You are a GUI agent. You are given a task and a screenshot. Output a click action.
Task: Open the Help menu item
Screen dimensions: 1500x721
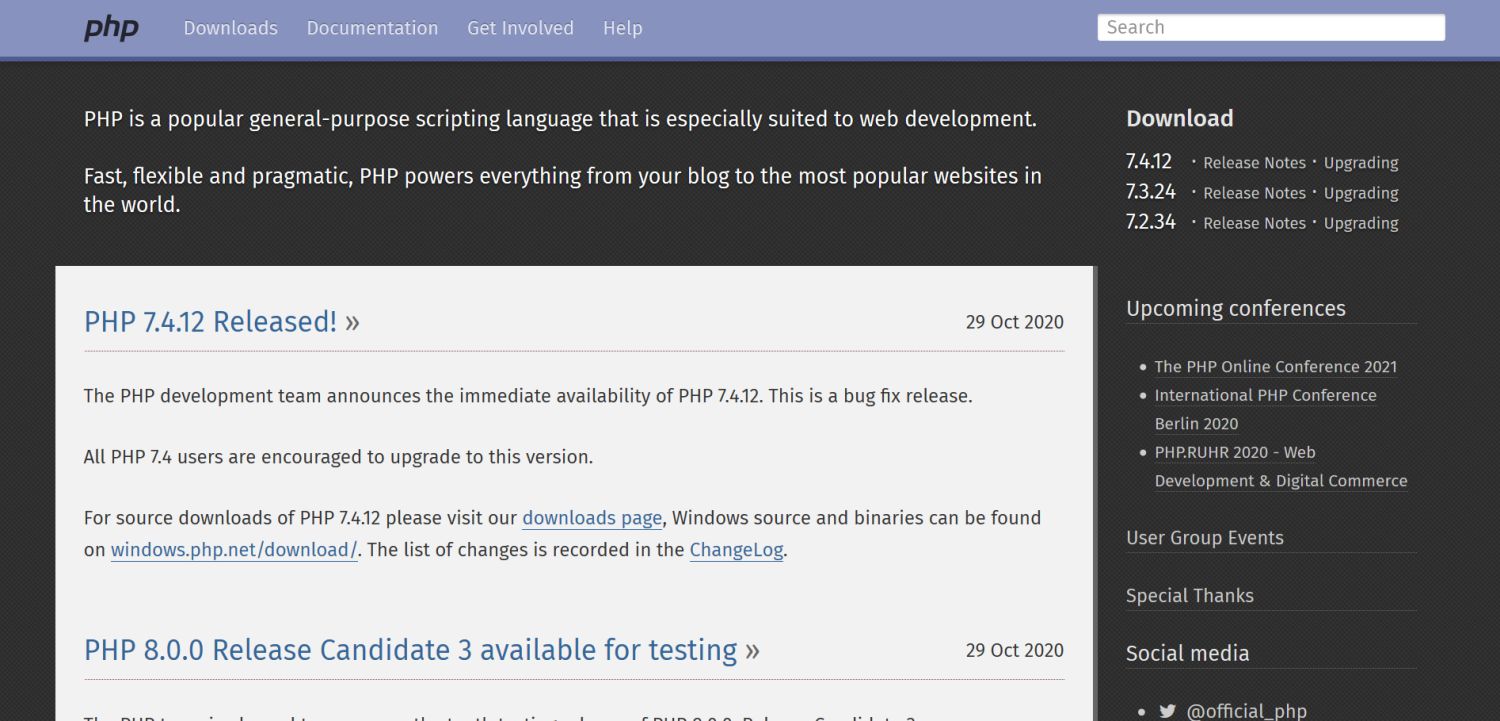click(622, 28)
